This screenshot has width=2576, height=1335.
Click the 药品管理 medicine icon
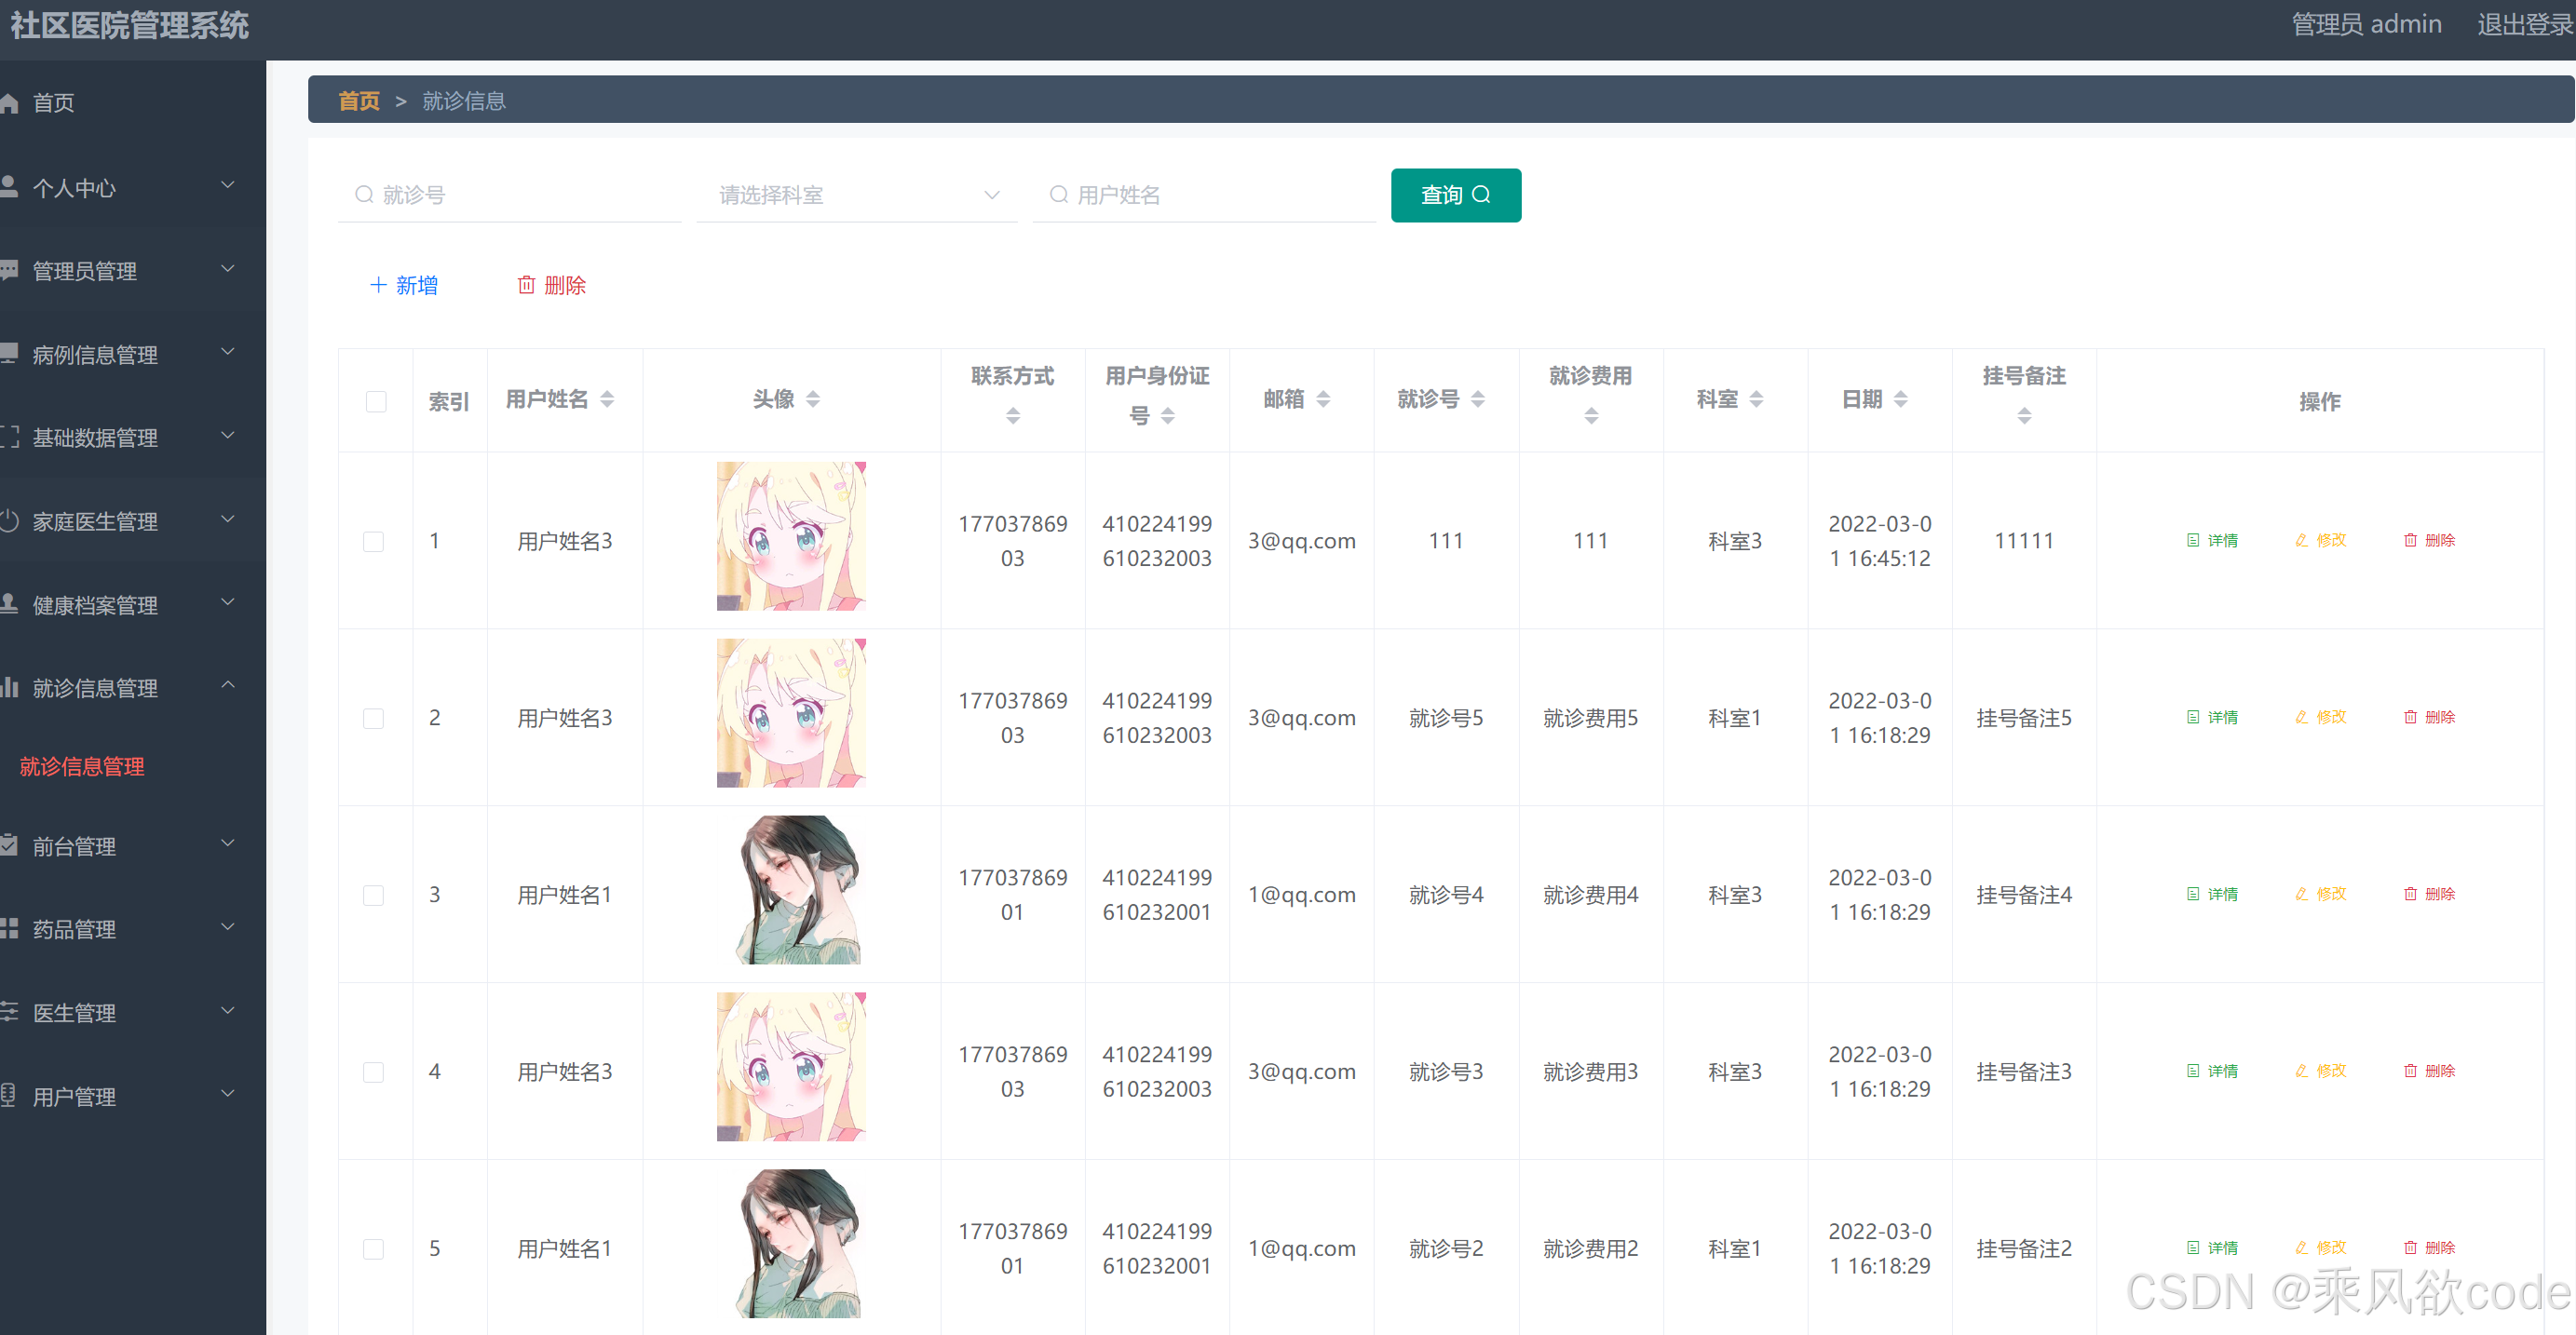coord(10,928)
